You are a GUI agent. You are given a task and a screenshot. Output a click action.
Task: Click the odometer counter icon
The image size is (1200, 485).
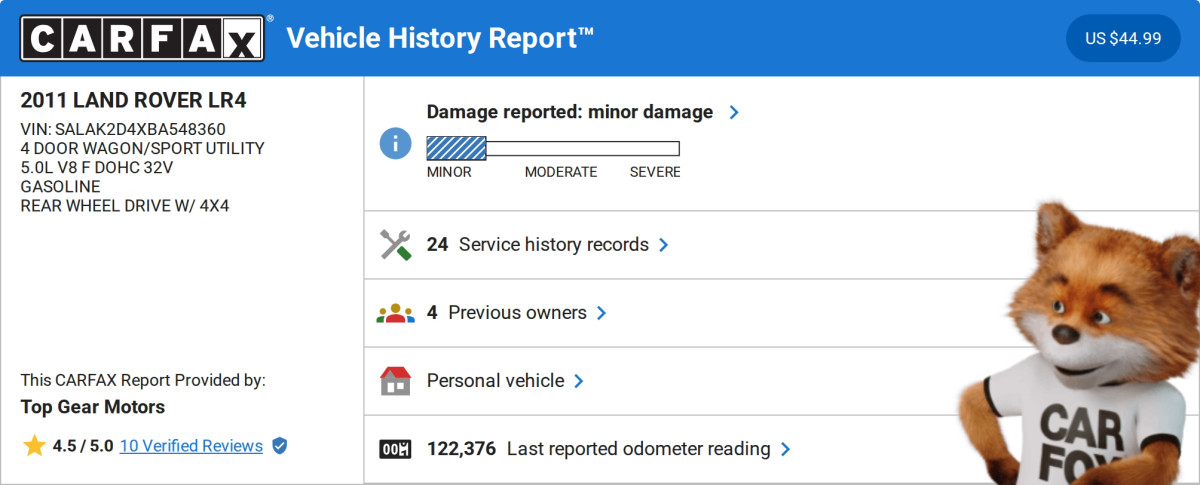click(x=396, y=450)
